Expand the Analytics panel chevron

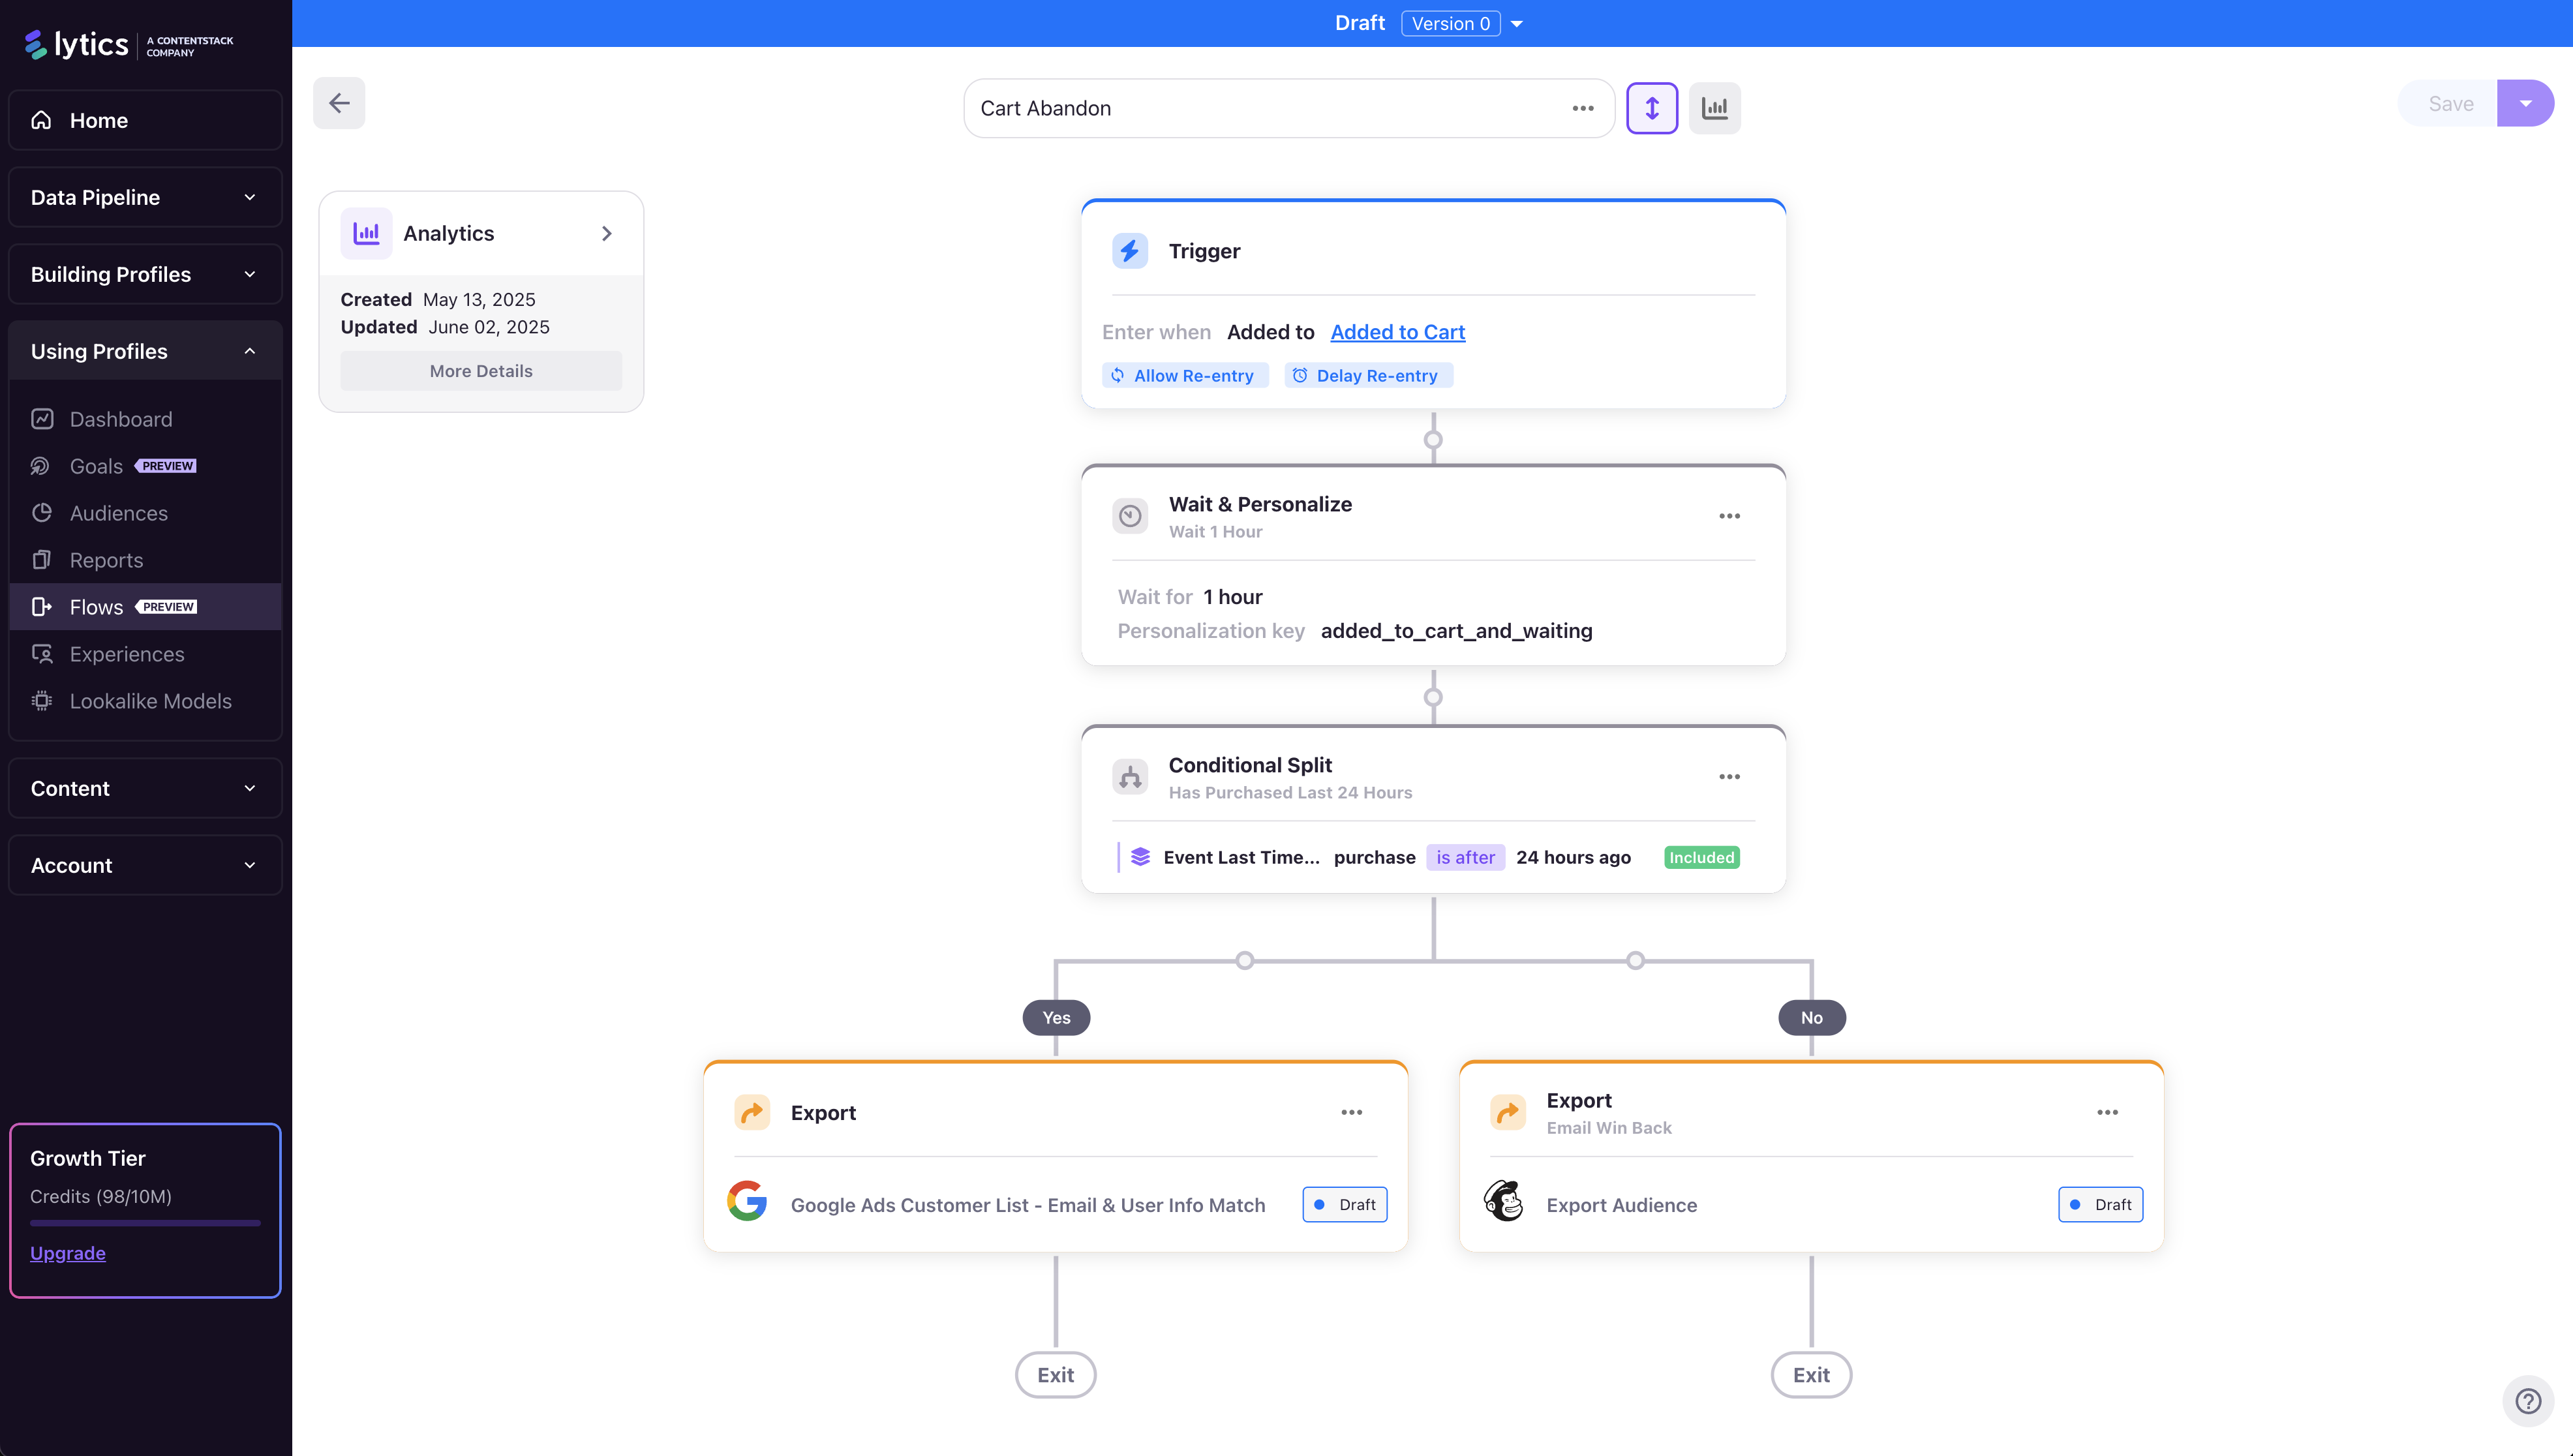point(606,233)
